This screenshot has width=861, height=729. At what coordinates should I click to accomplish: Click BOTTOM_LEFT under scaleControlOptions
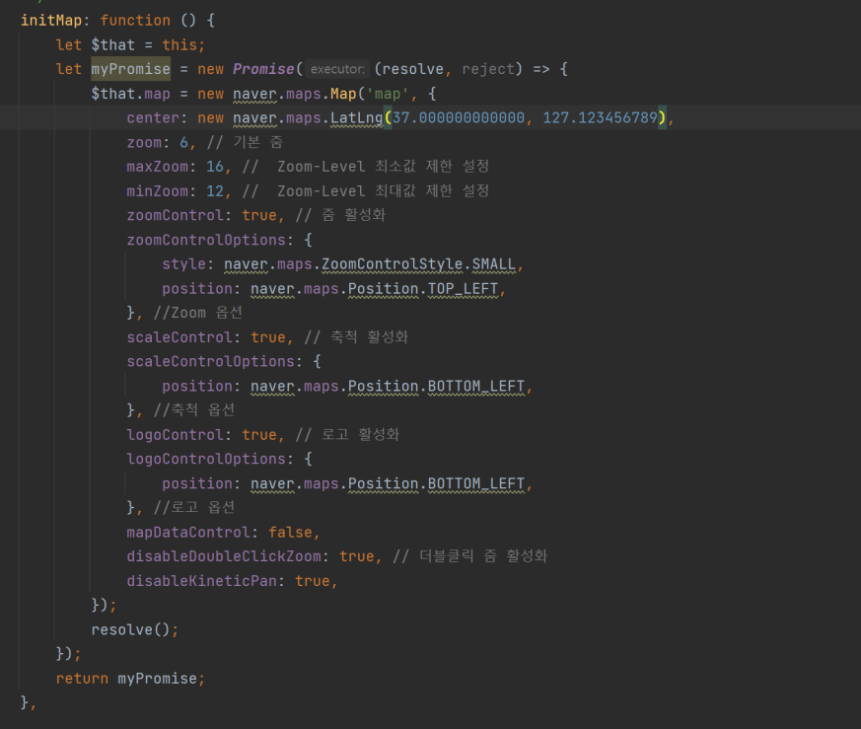tap(476, 386)
